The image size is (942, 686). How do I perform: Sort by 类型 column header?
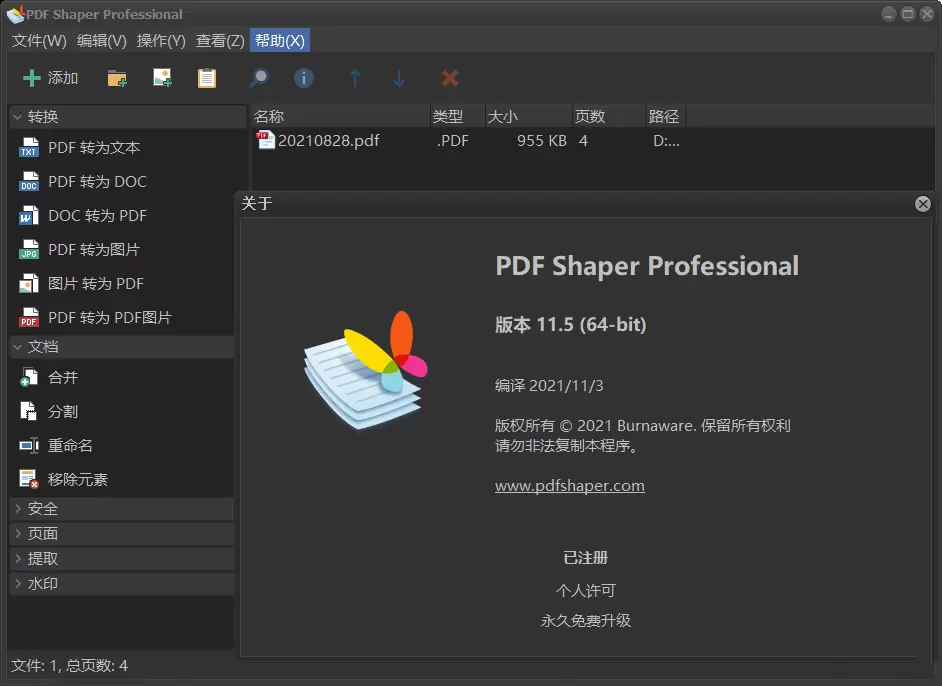tap(458, 116)
